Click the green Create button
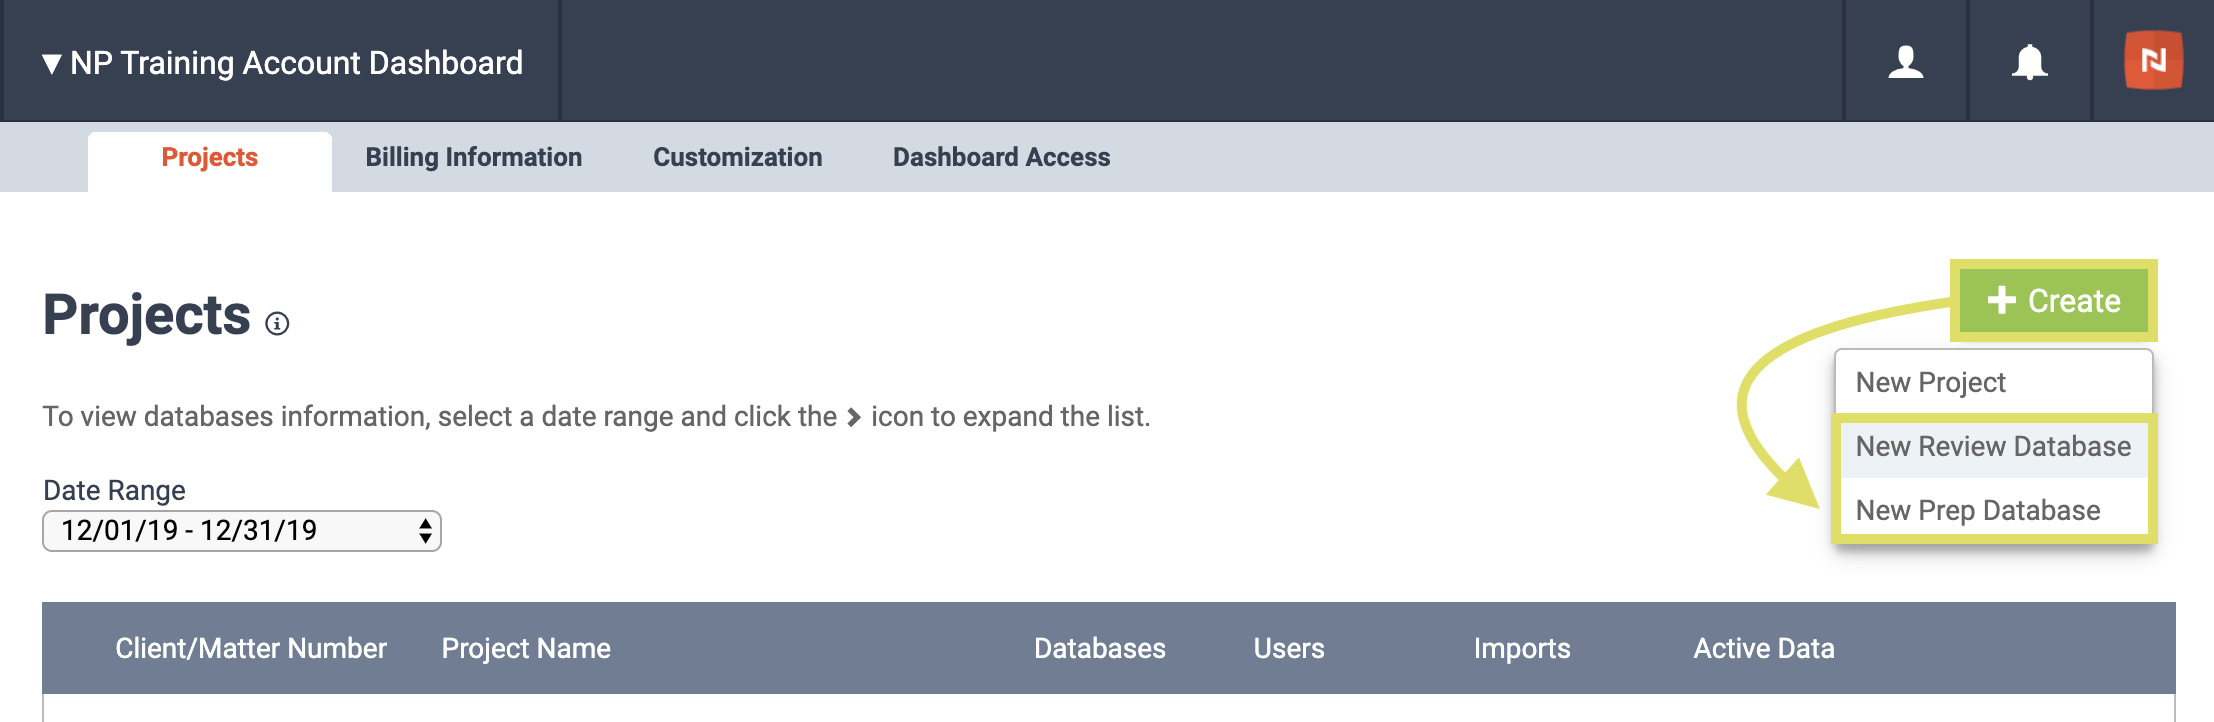Screen dimensions: 2214x722 (2054, 300)
